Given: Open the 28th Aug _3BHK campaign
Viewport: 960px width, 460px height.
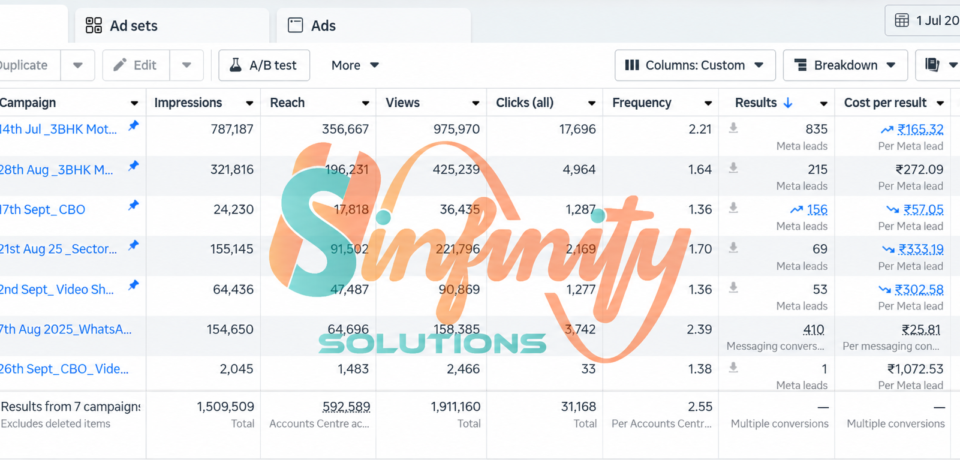Looking at the screenshot, I should click(x=57, y=170).
